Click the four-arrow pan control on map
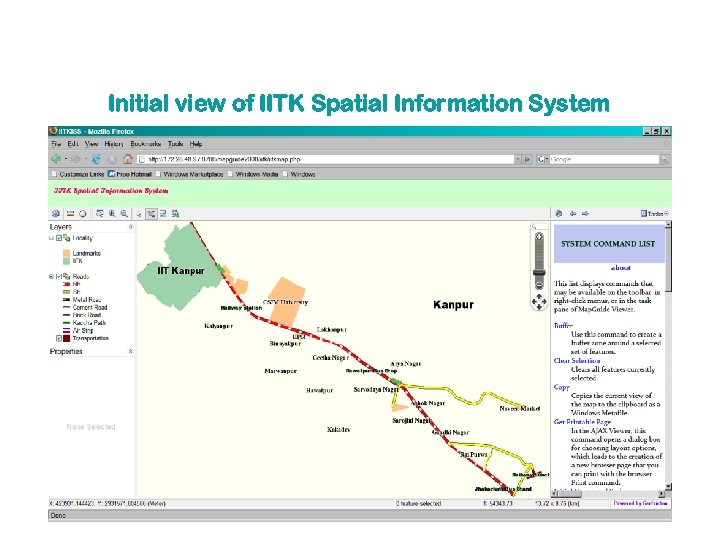 (x=539, y=302)
